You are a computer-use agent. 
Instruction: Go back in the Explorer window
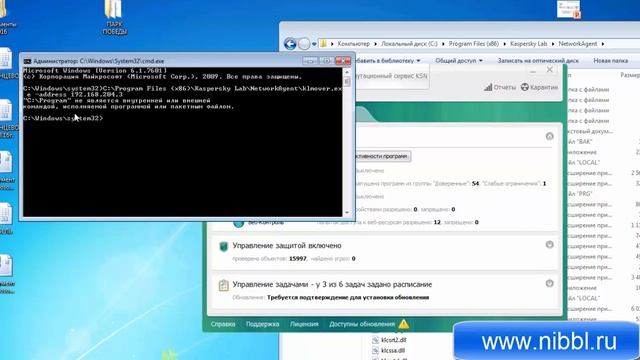coord(290,44)
